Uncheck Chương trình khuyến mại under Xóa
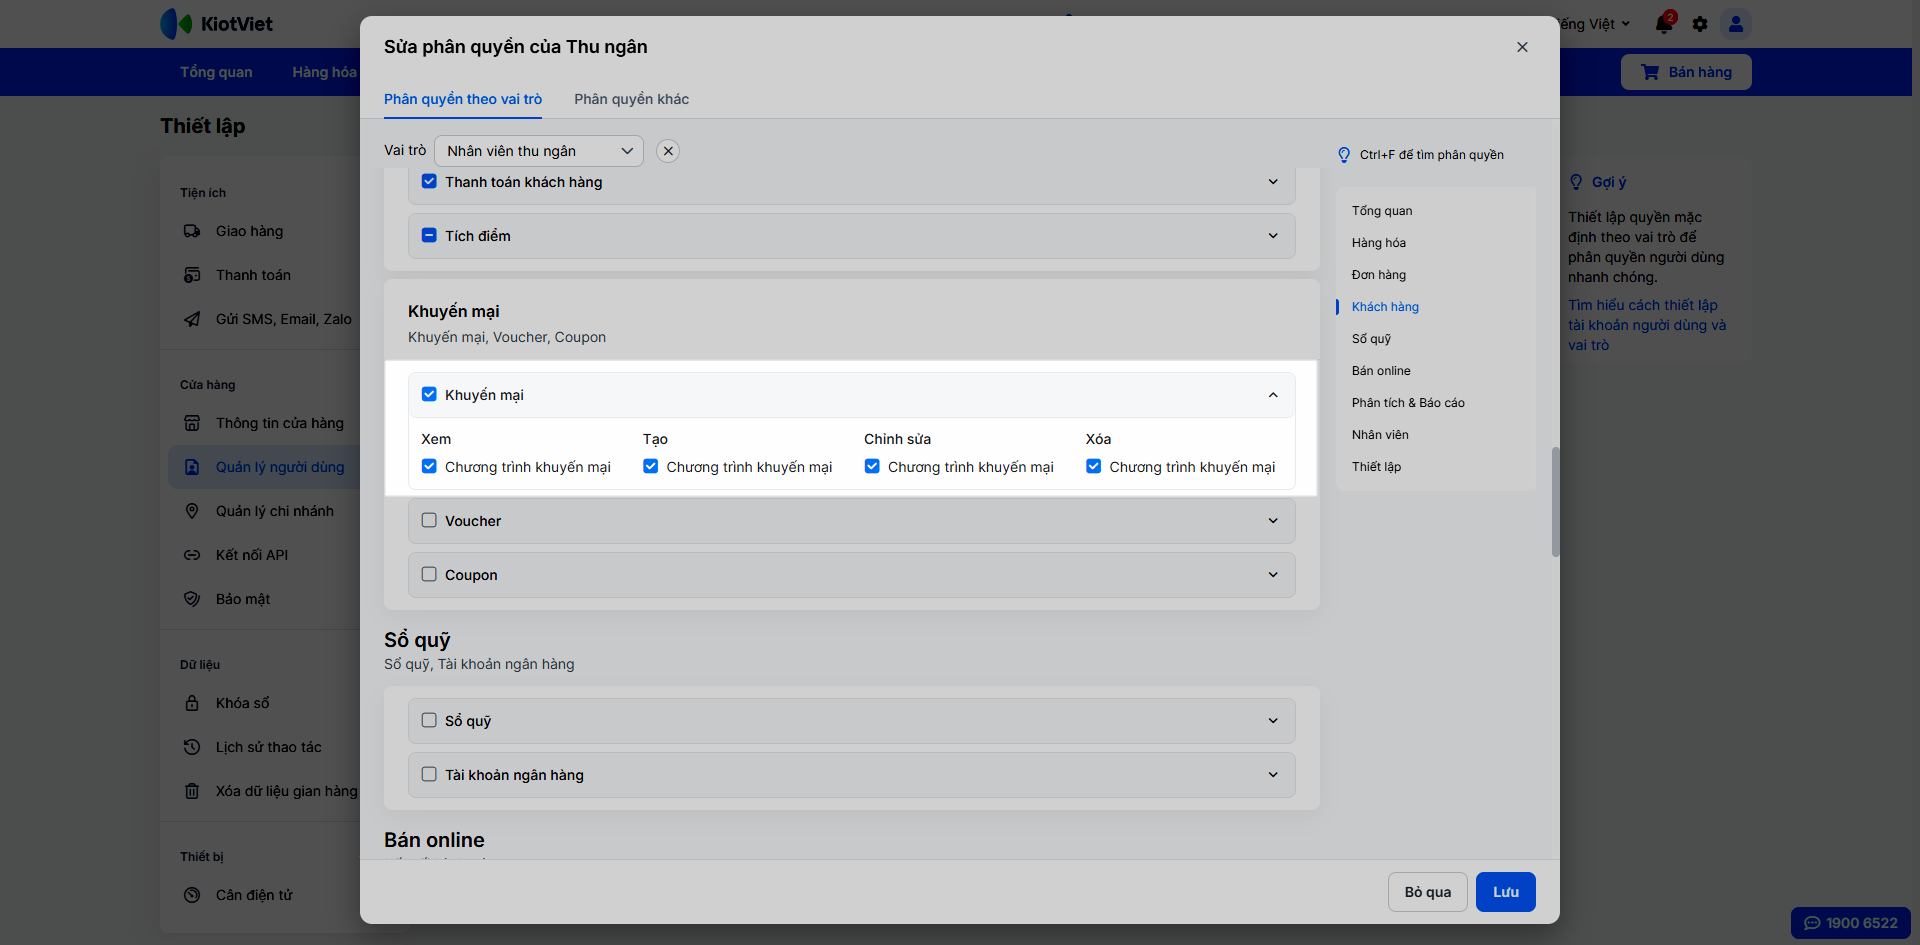The image size is (1920, 945). 1094,466
